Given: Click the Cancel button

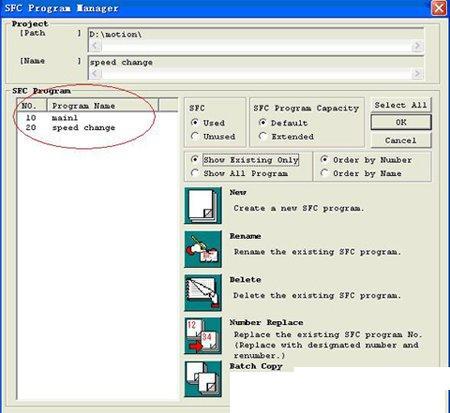Looking at the screenshot, I should coord(401,140).
